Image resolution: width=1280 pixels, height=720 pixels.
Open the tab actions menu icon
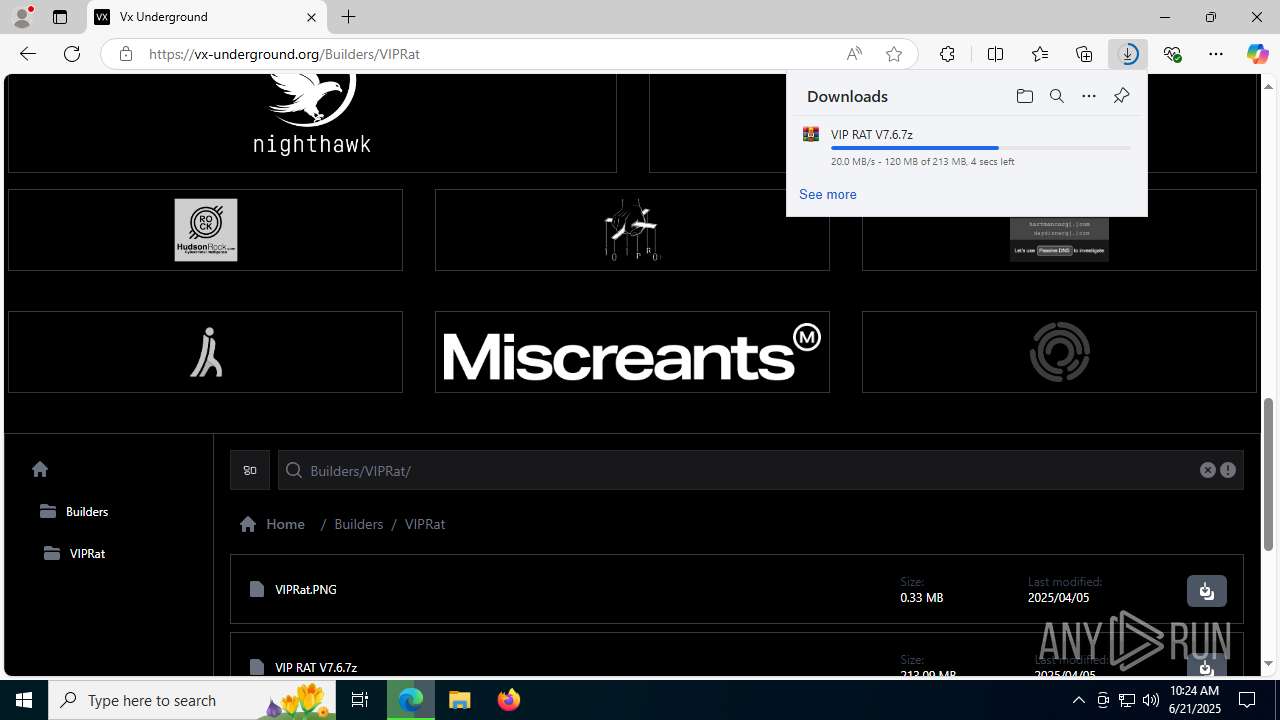[60, 17]
